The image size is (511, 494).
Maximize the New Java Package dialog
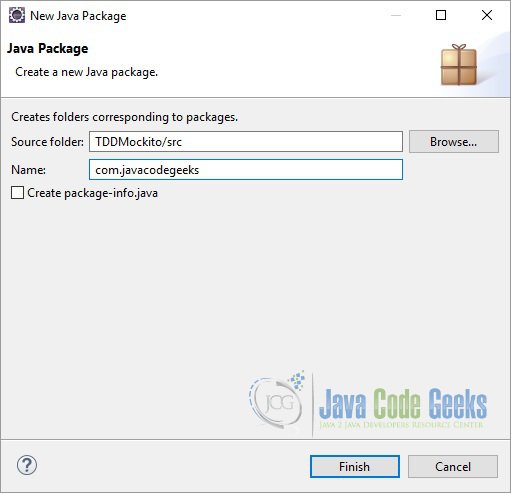pyautogui.click(x=441, y=15)
